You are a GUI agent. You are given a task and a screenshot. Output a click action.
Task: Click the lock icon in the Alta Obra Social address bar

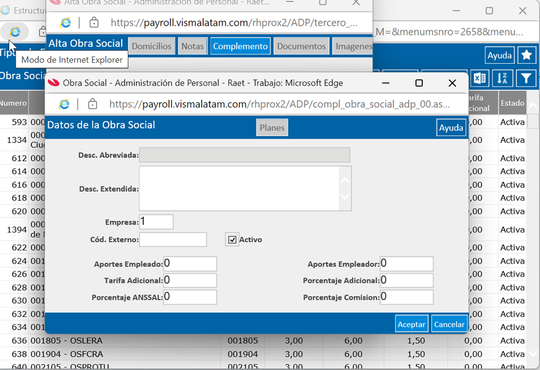point(94,23)
